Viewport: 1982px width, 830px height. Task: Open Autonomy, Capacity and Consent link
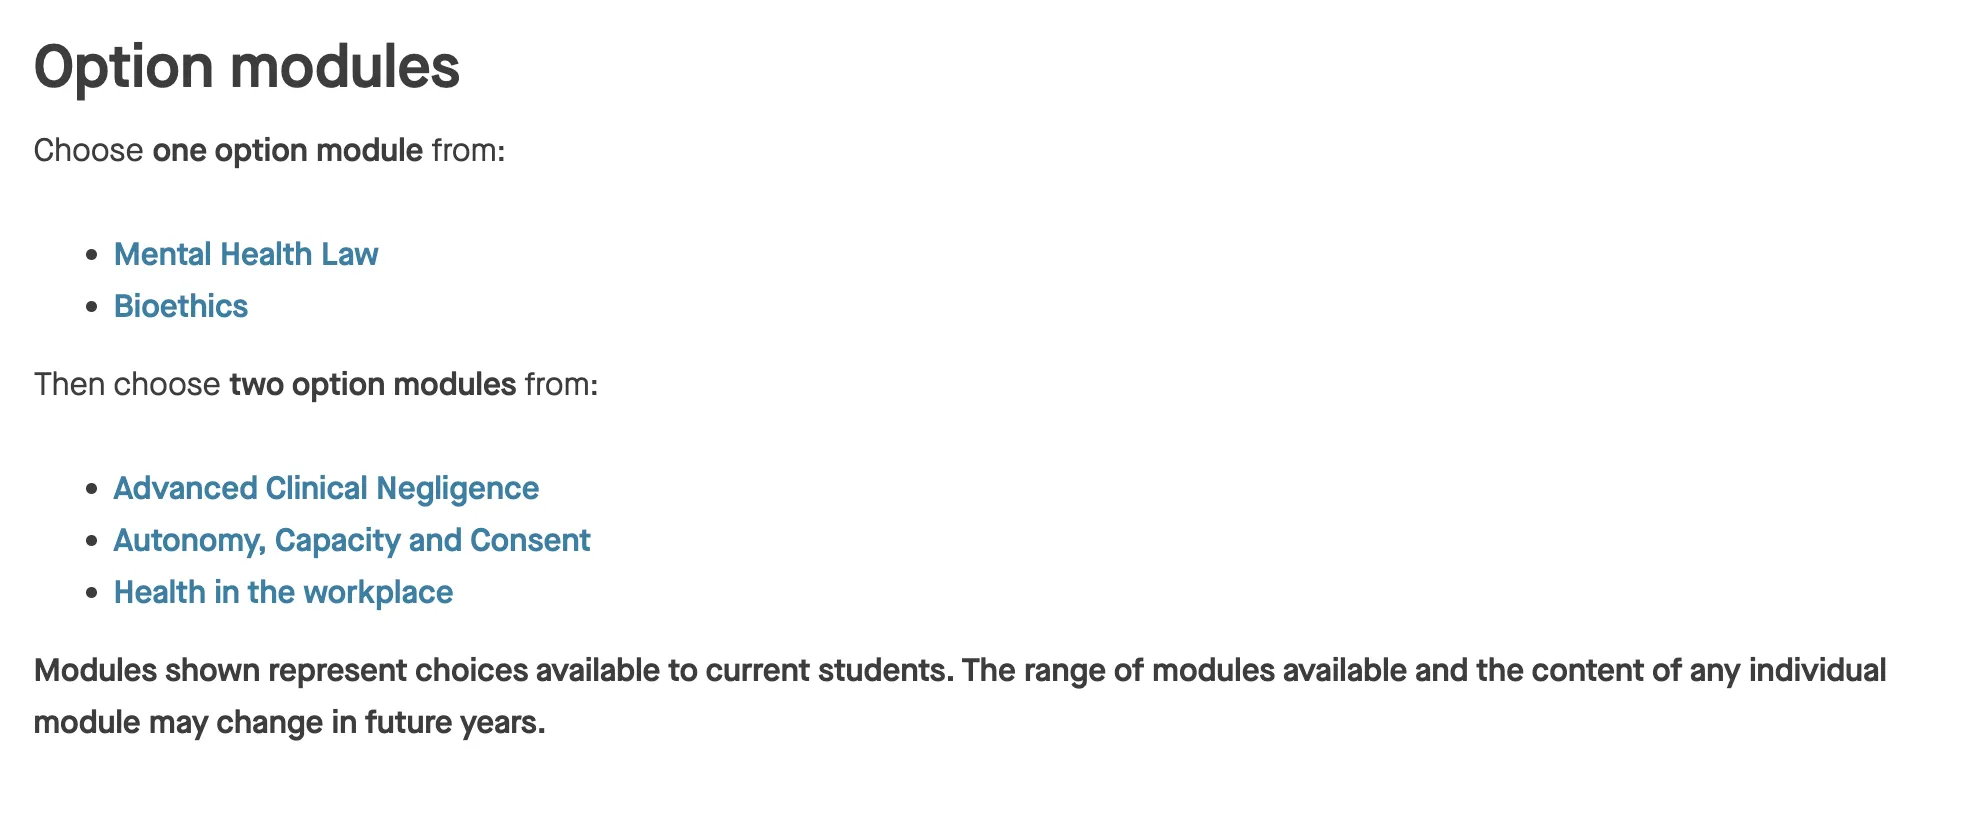[x=352, y=540]
